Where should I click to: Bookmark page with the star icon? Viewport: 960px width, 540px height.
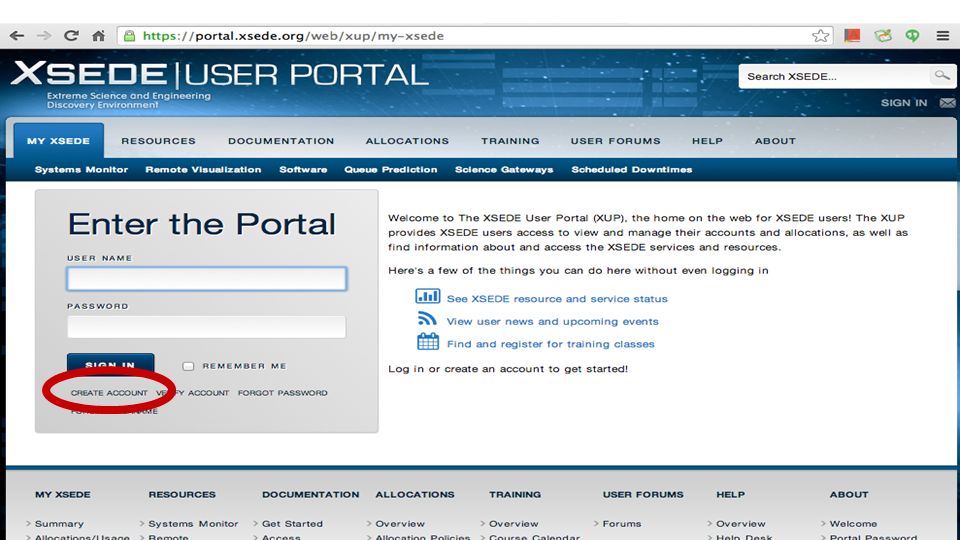pyautogui.click(x=820, y=36)
